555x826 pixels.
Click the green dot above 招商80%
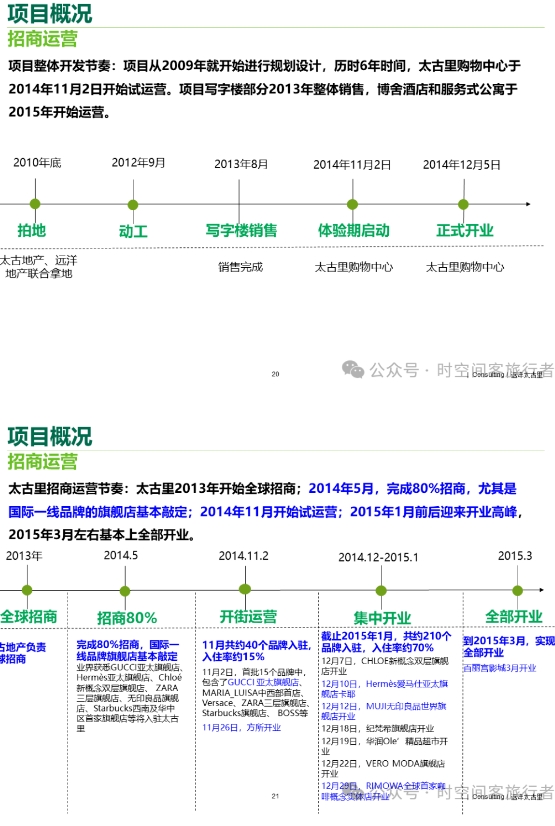coord(125,591)
